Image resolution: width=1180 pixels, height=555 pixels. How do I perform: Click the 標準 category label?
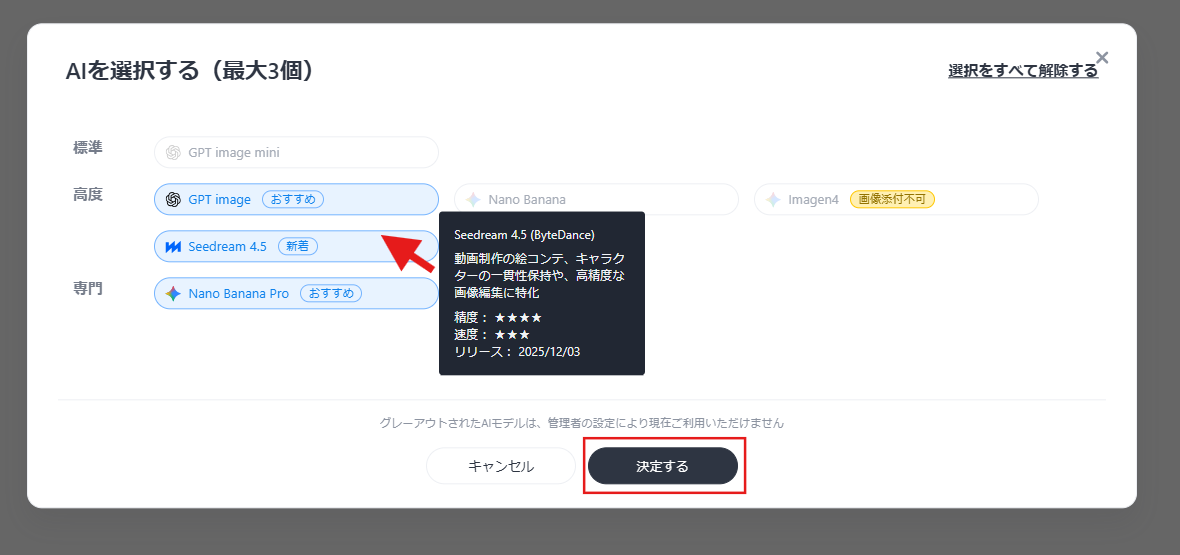(x=88, y=148)
